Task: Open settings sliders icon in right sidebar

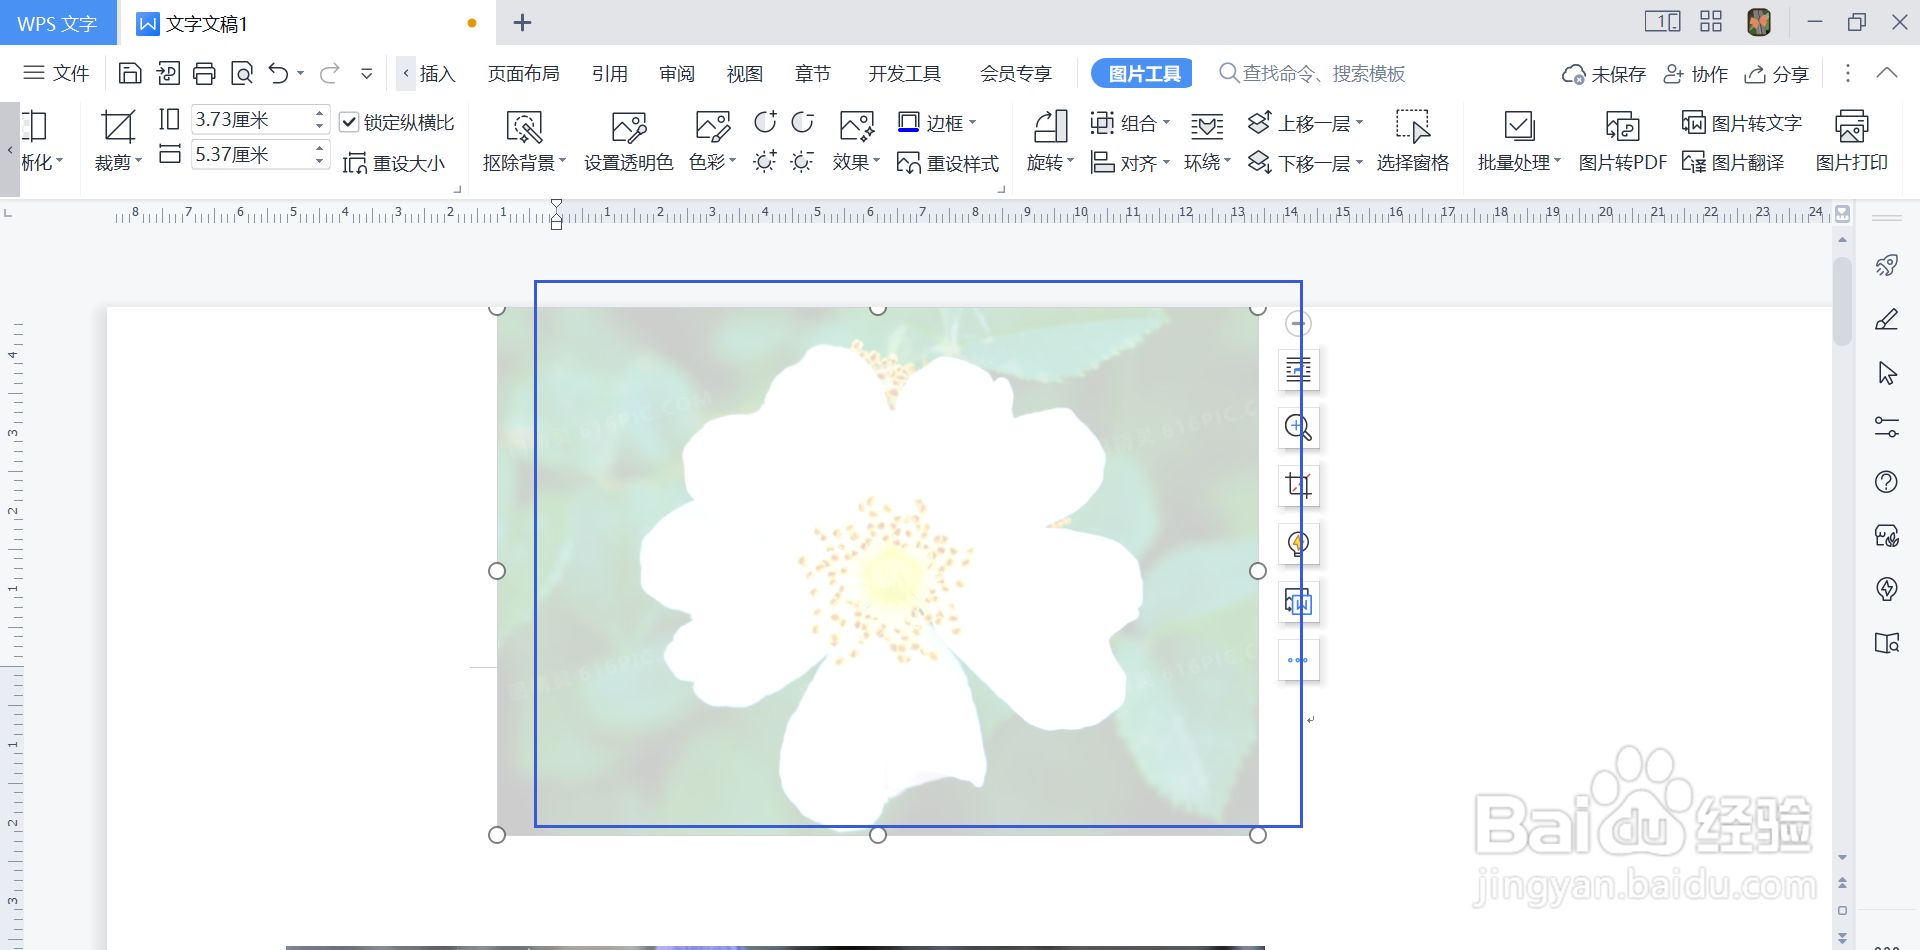Action: [x=1886, y=428]
